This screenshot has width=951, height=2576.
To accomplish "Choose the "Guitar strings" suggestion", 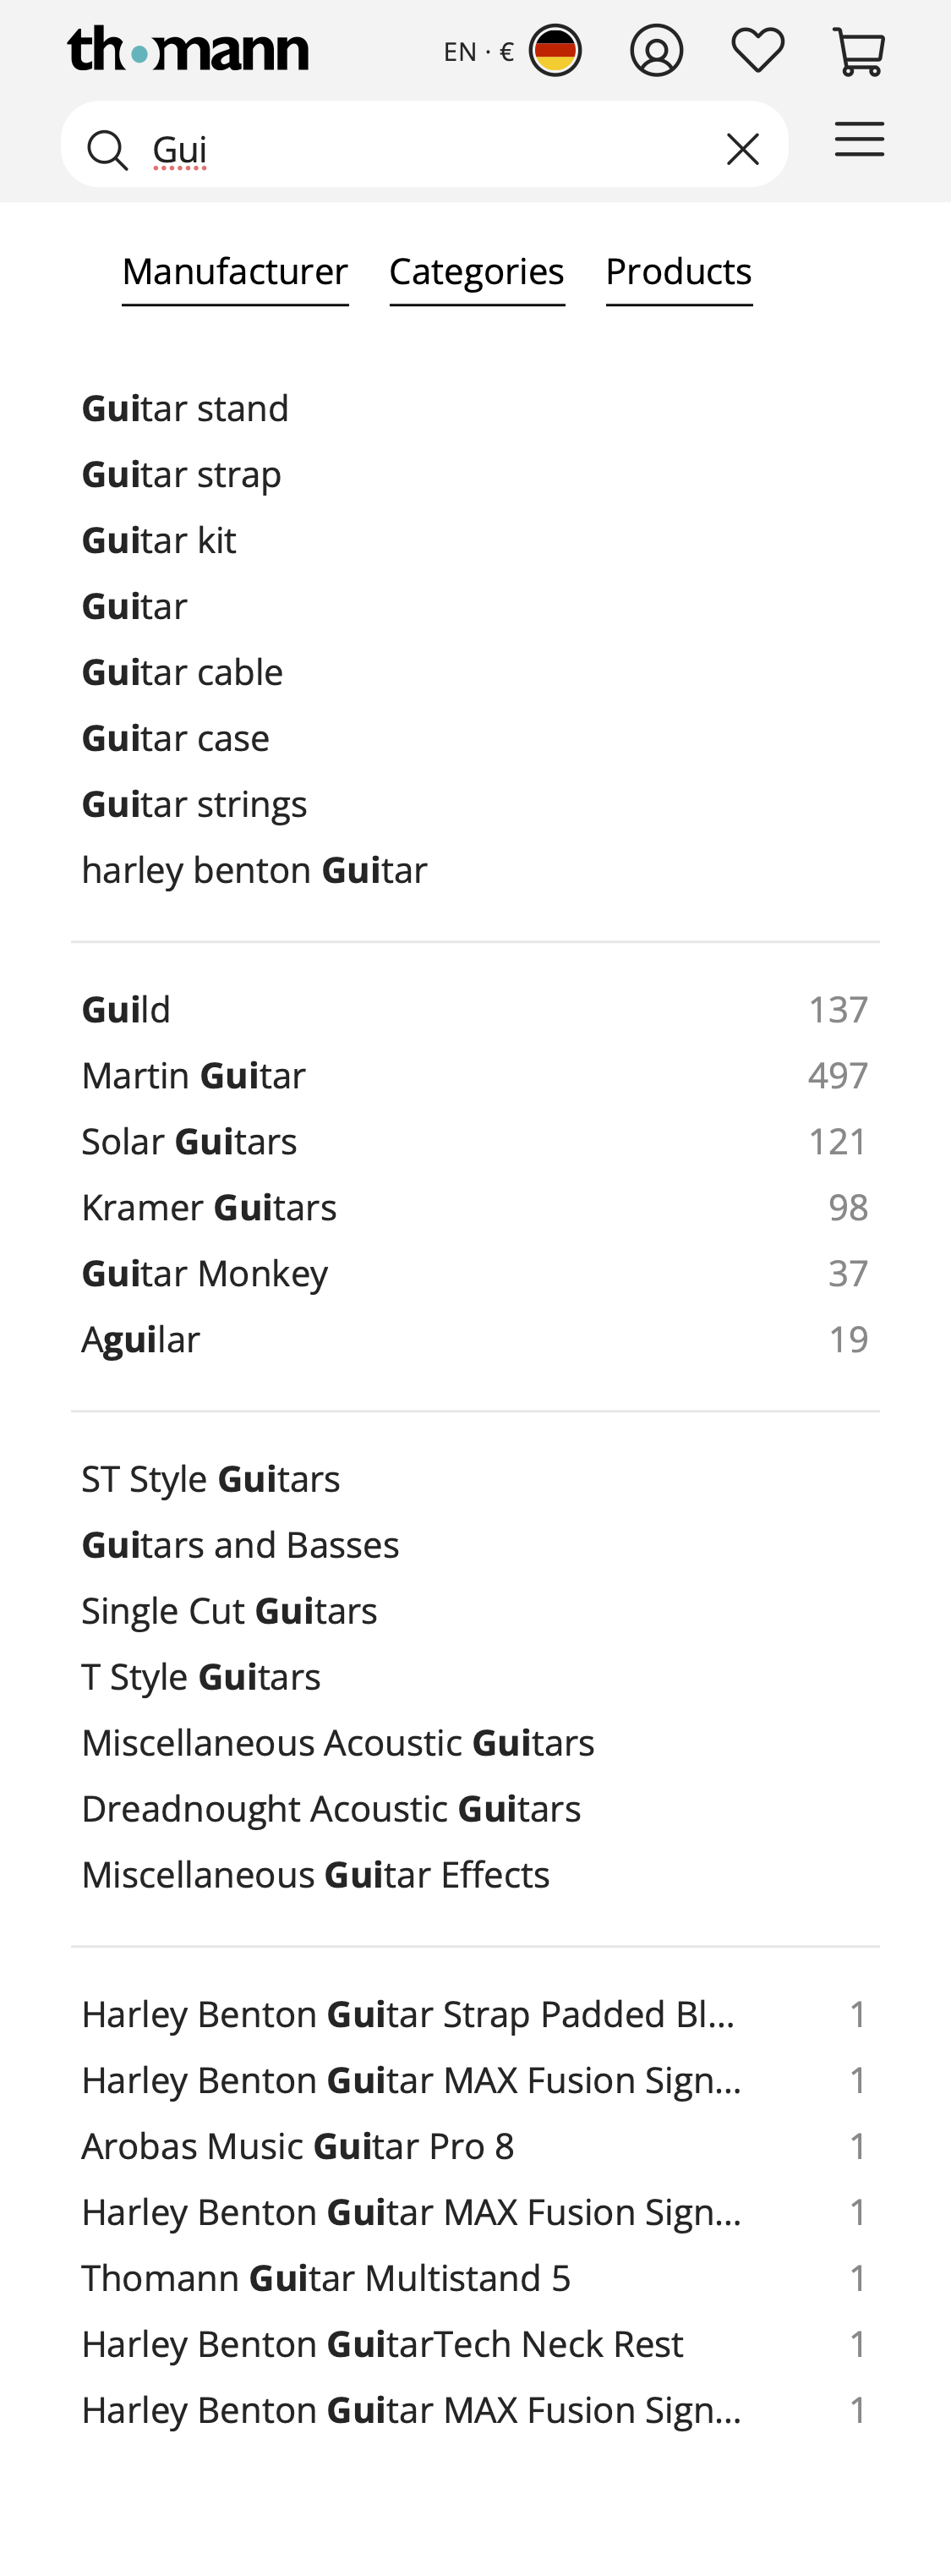I will coord(194,805).
